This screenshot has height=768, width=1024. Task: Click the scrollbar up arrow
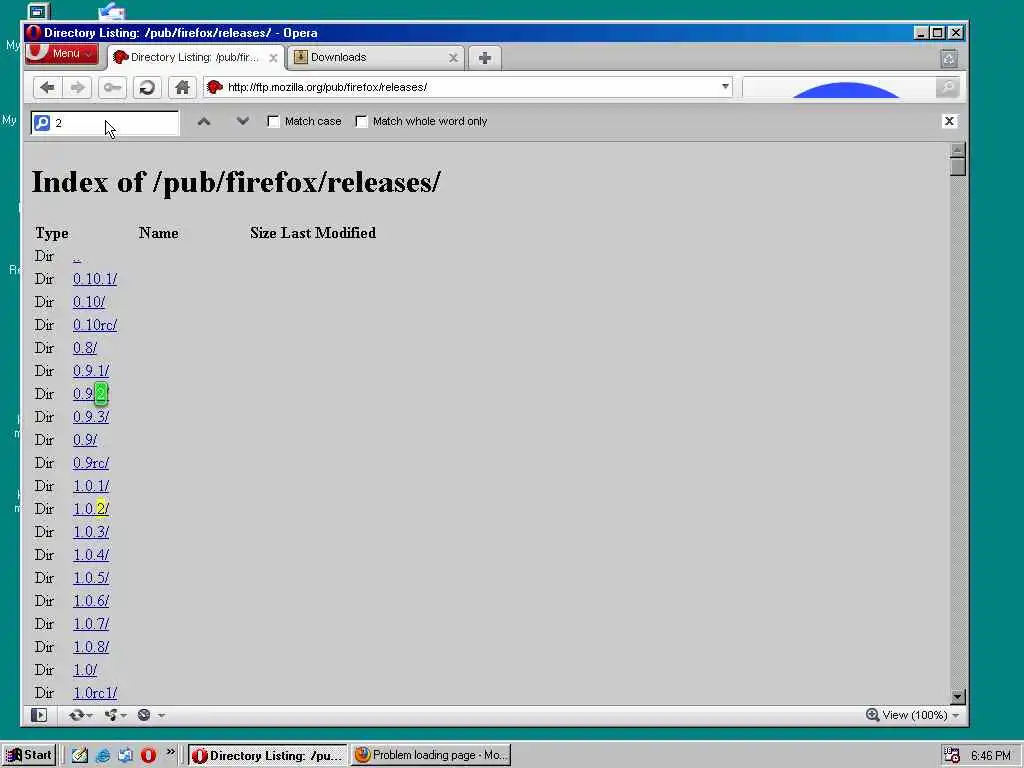point(957,150)
